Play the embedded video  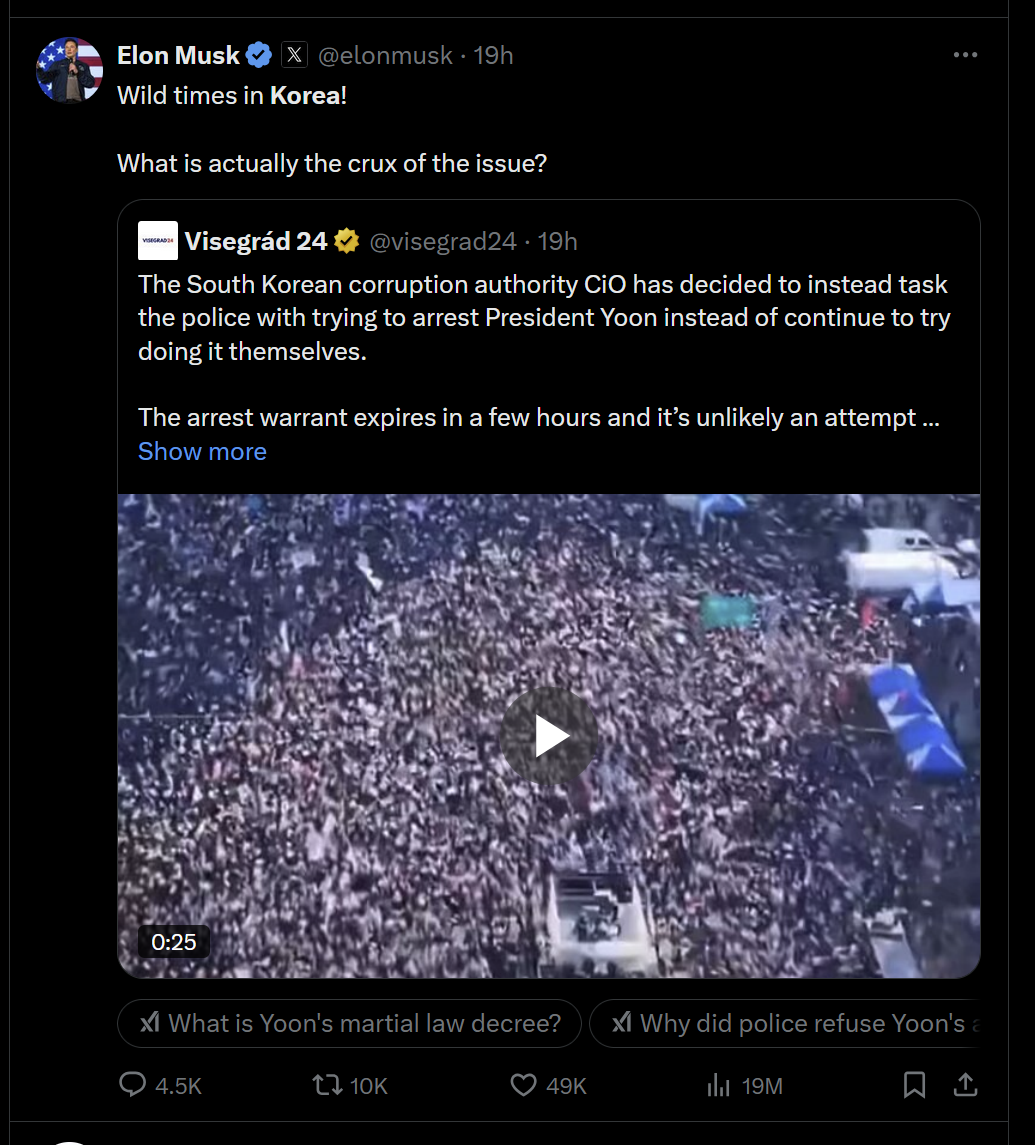click(x=549, y=736)
